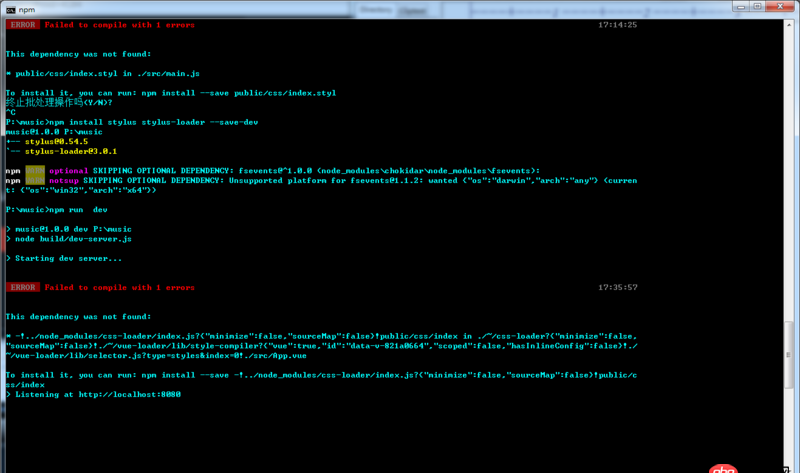
Task: Click the 'npm' title text in the title bar
Action: coord(27,10)
